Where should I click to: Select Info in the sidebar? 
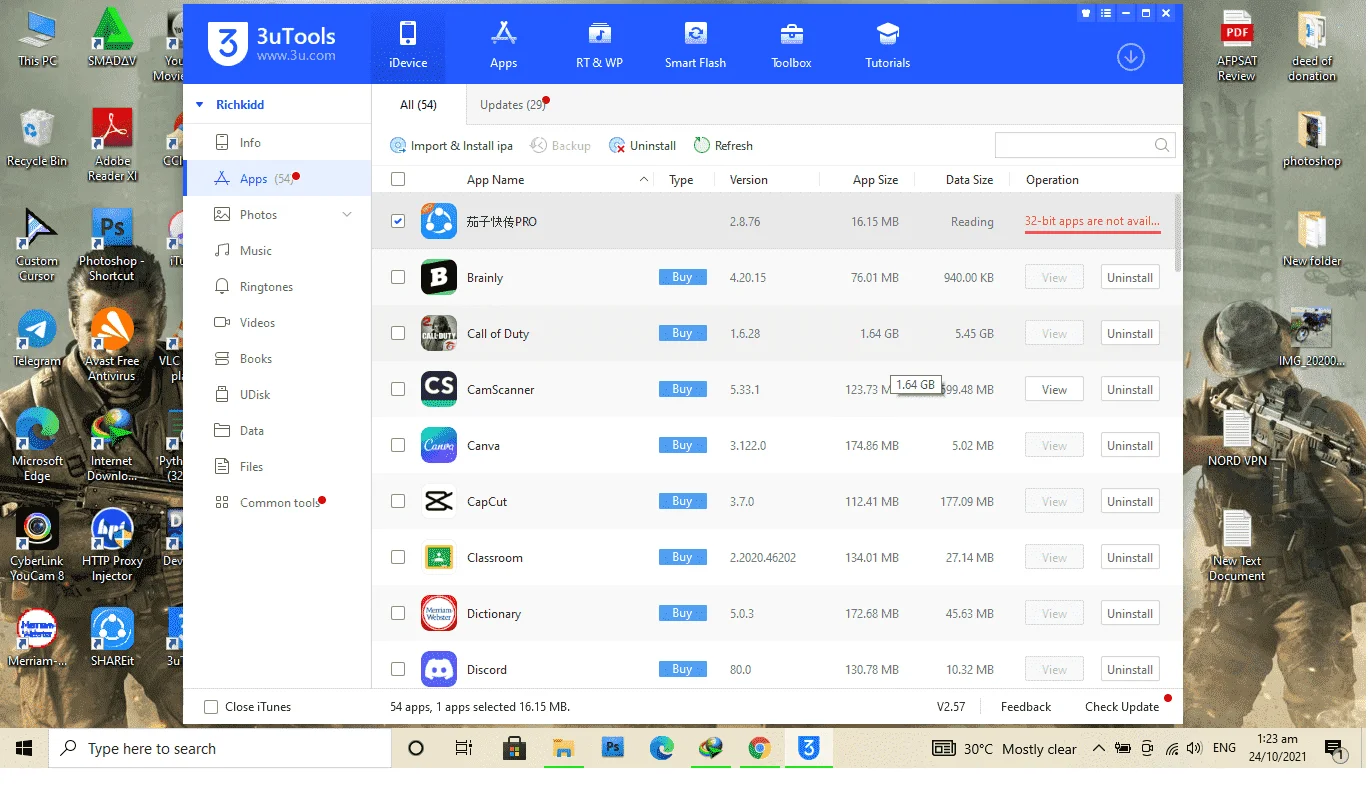click(x=277, y=142)
